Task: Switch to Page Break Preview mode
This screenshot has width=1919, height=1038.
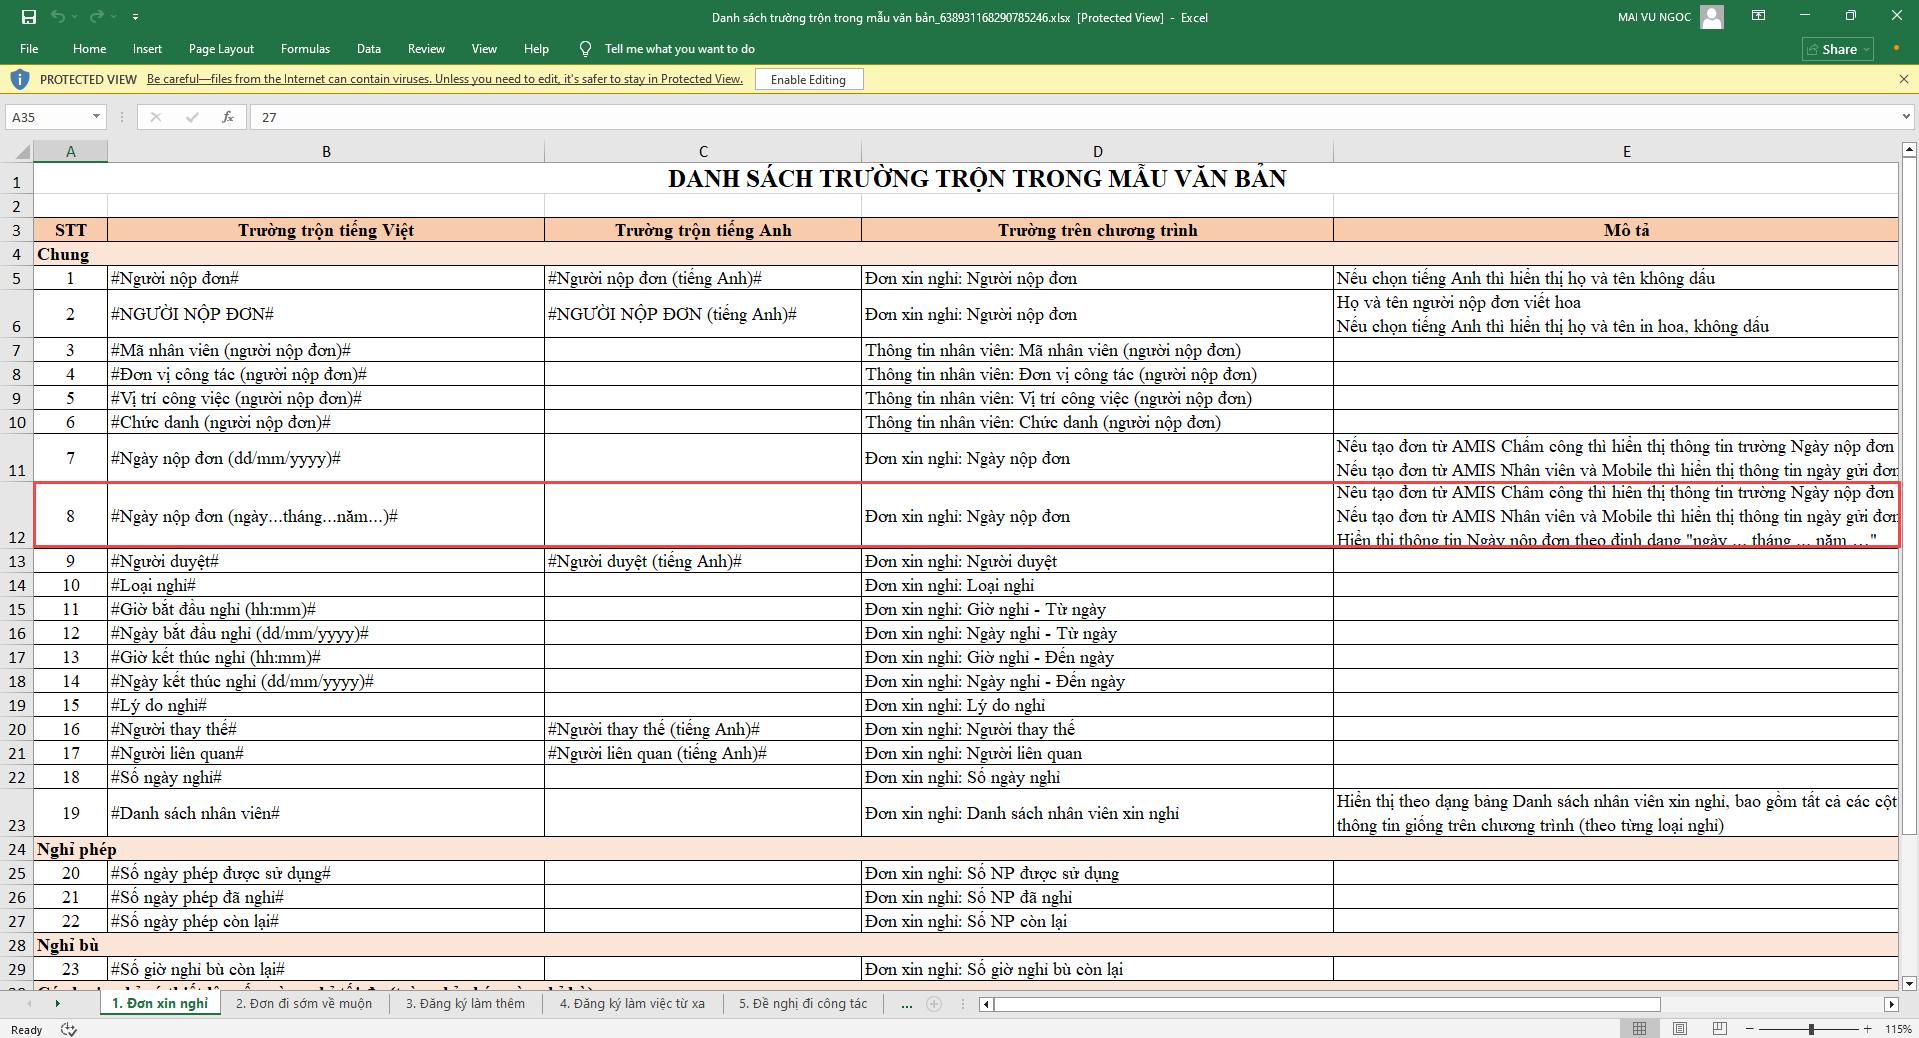Action: click(1720, 1029)
